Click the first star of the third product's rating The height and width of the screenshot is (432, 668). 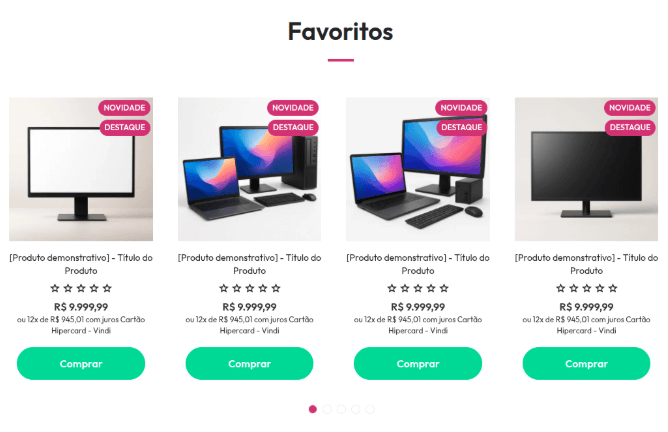[392, 288]
